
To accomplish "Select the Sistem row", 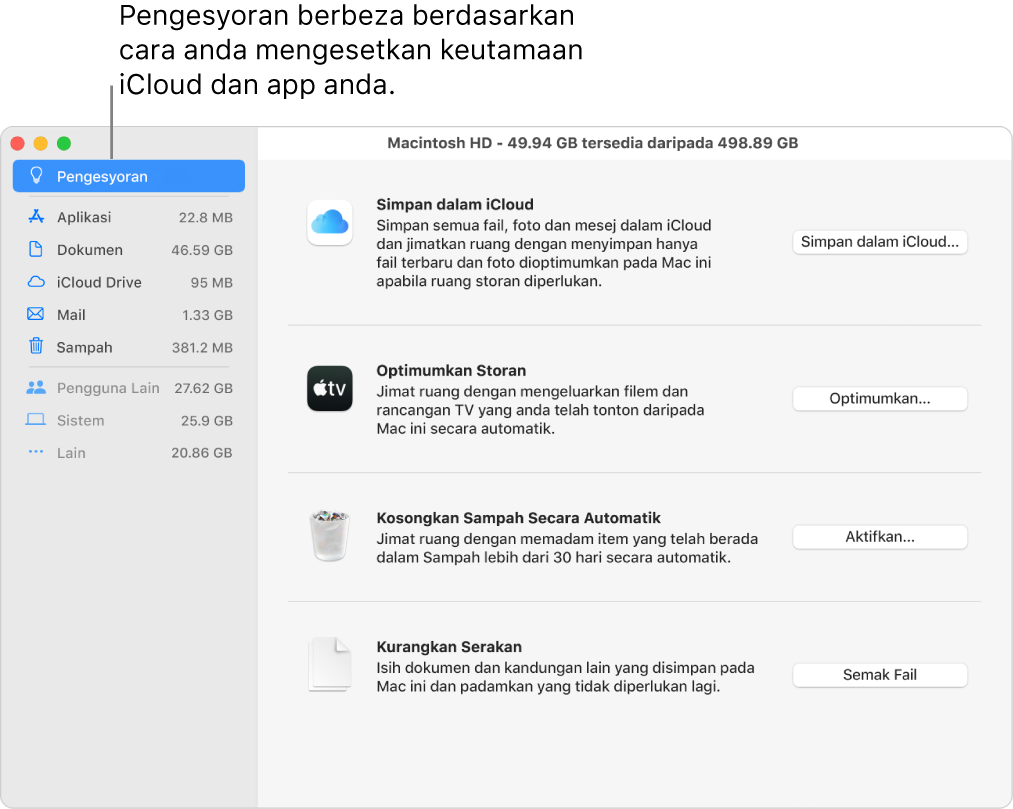I will click(129, 420).
